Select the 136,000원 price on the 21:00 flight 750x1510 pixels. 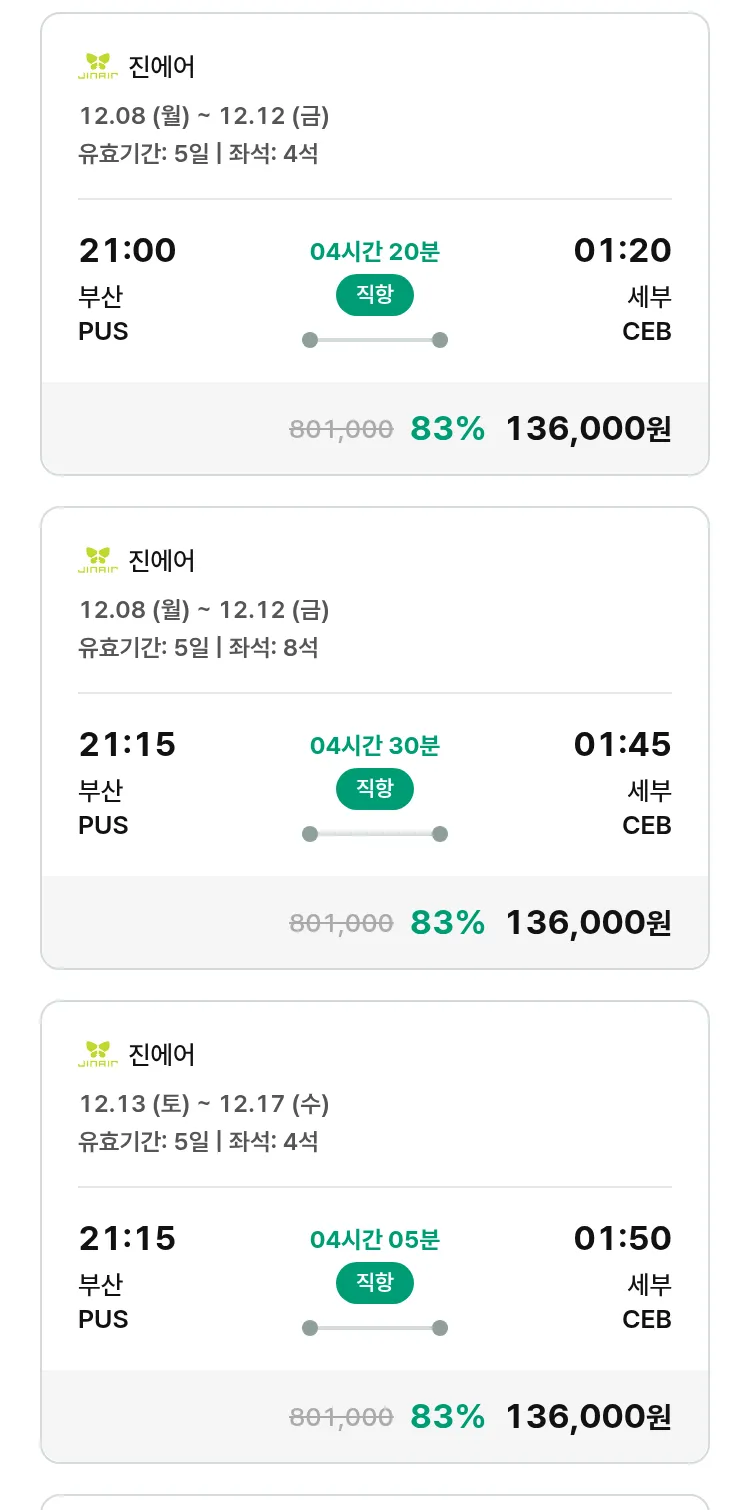point(588,429)
